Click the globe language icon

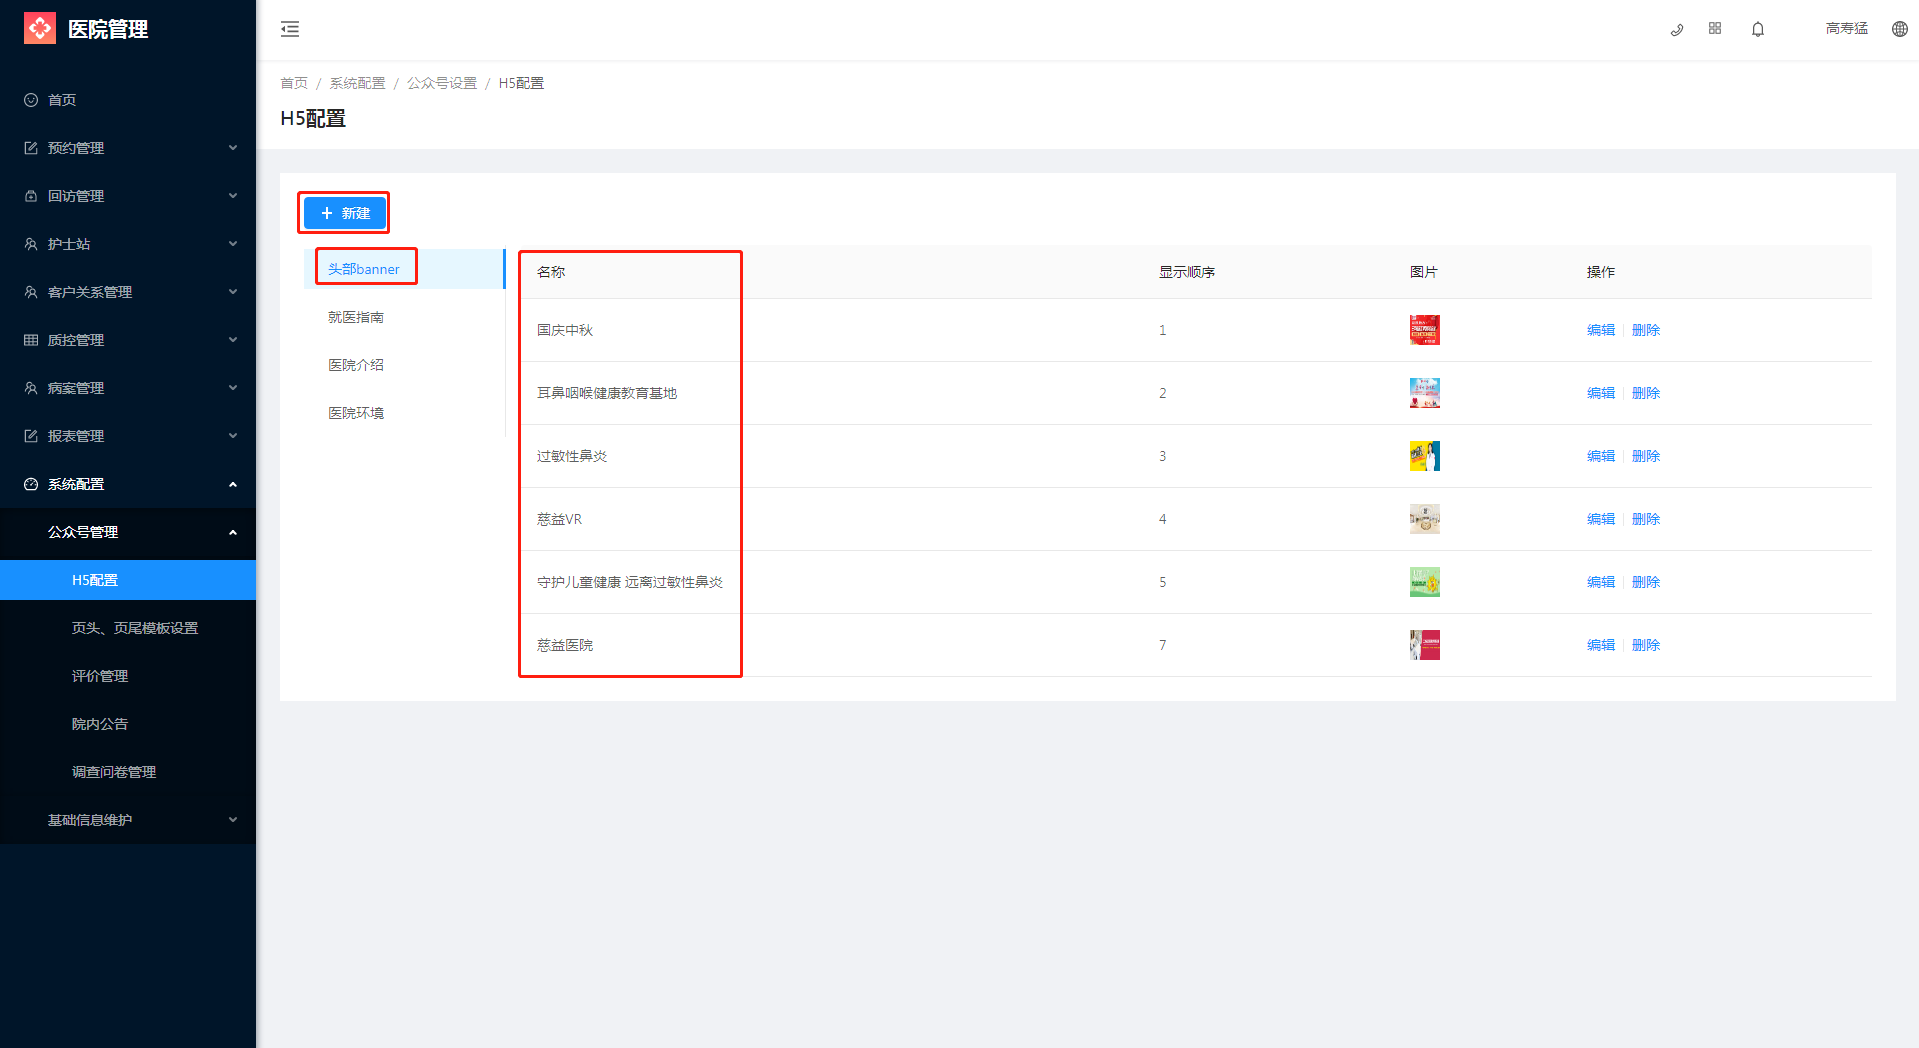pyautogui.click(x=1900, y=29)
